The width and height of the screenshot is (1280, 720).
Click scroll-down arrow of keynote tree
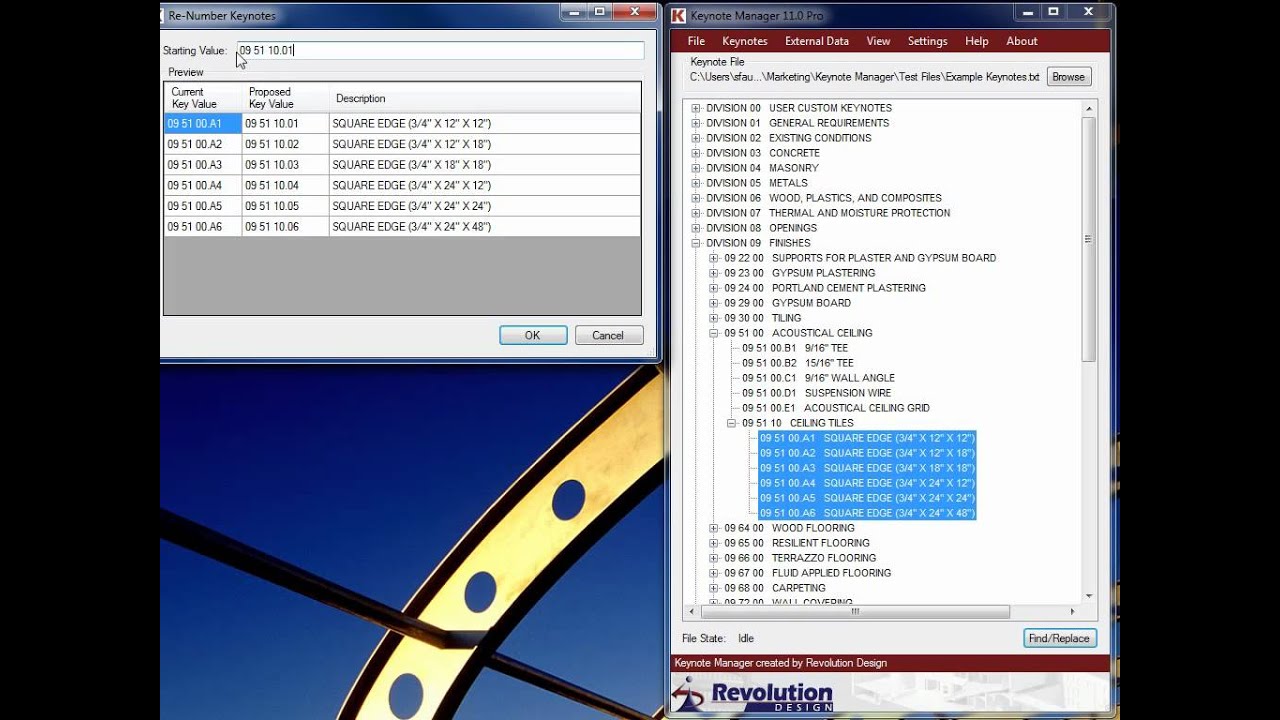click(1089, 597)
